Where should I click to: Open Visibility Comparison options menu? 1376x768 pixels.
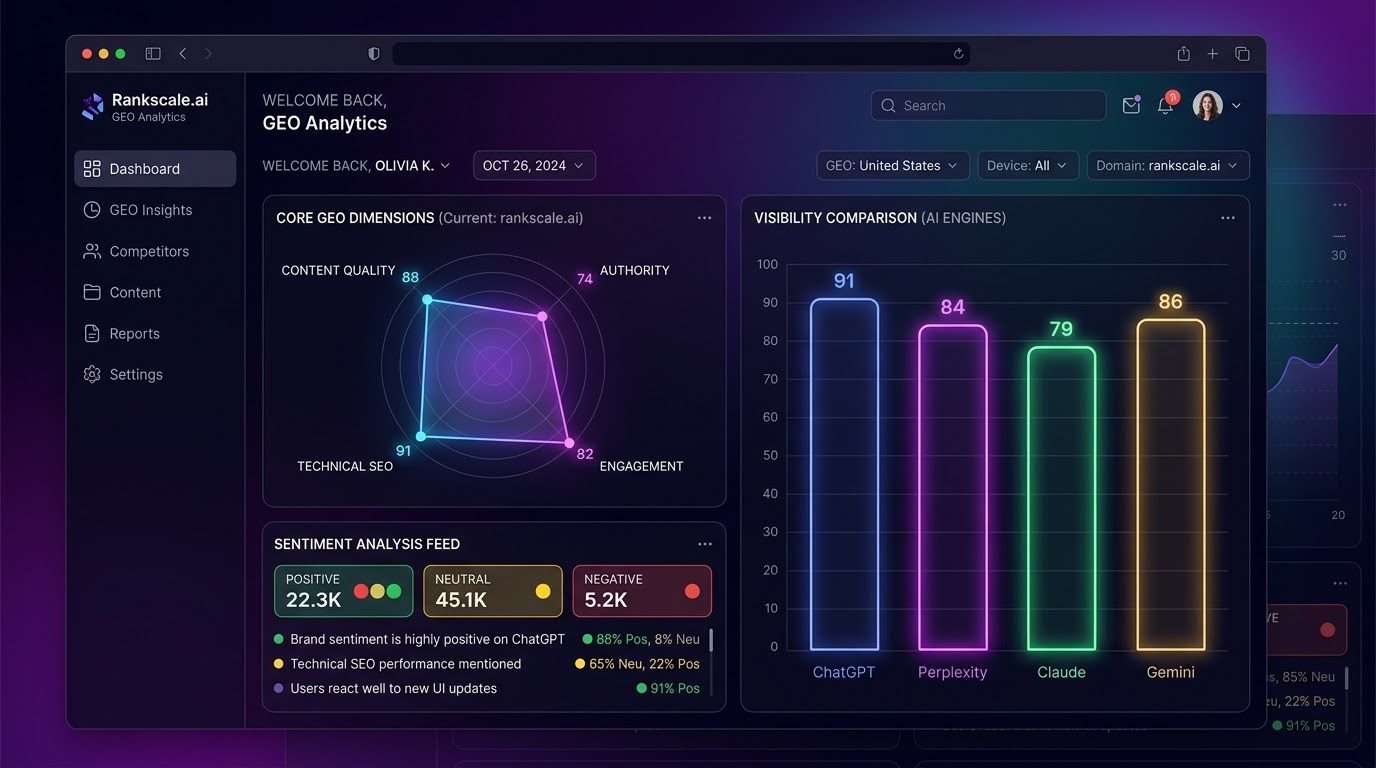(x=1228, y=218)
